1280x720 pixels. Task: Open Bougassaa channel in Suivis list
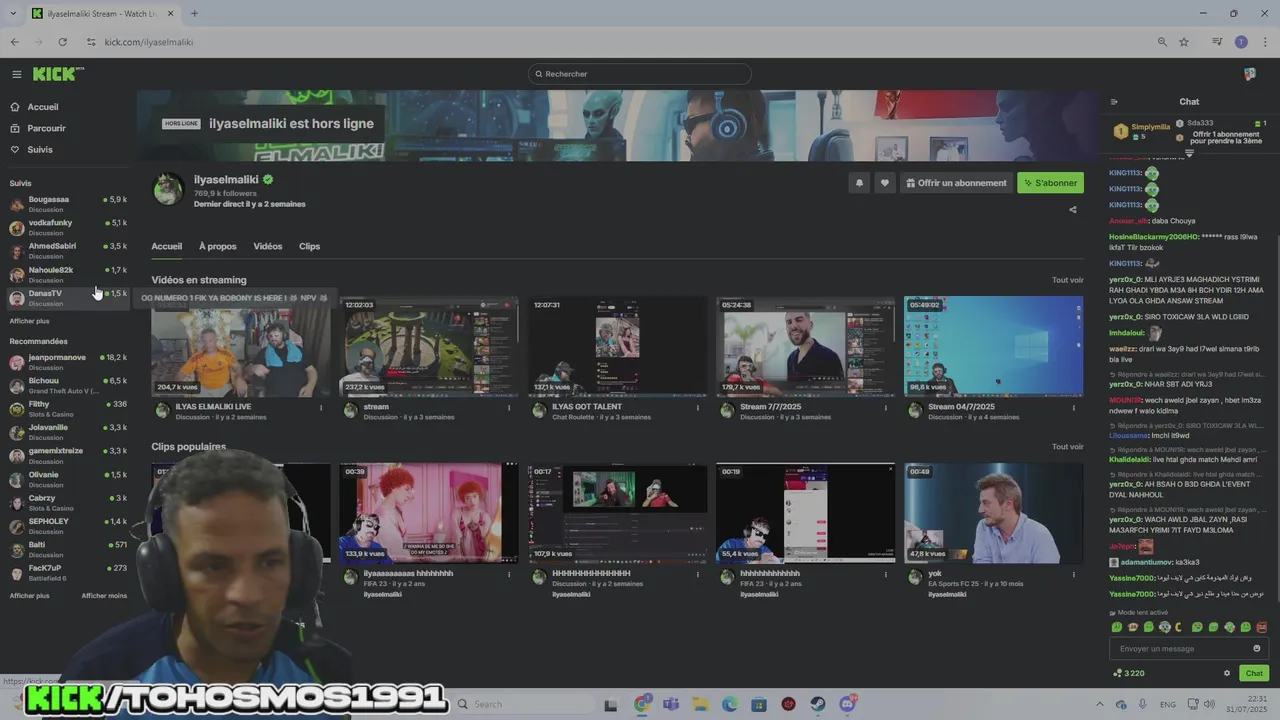(x=68, y=204)
